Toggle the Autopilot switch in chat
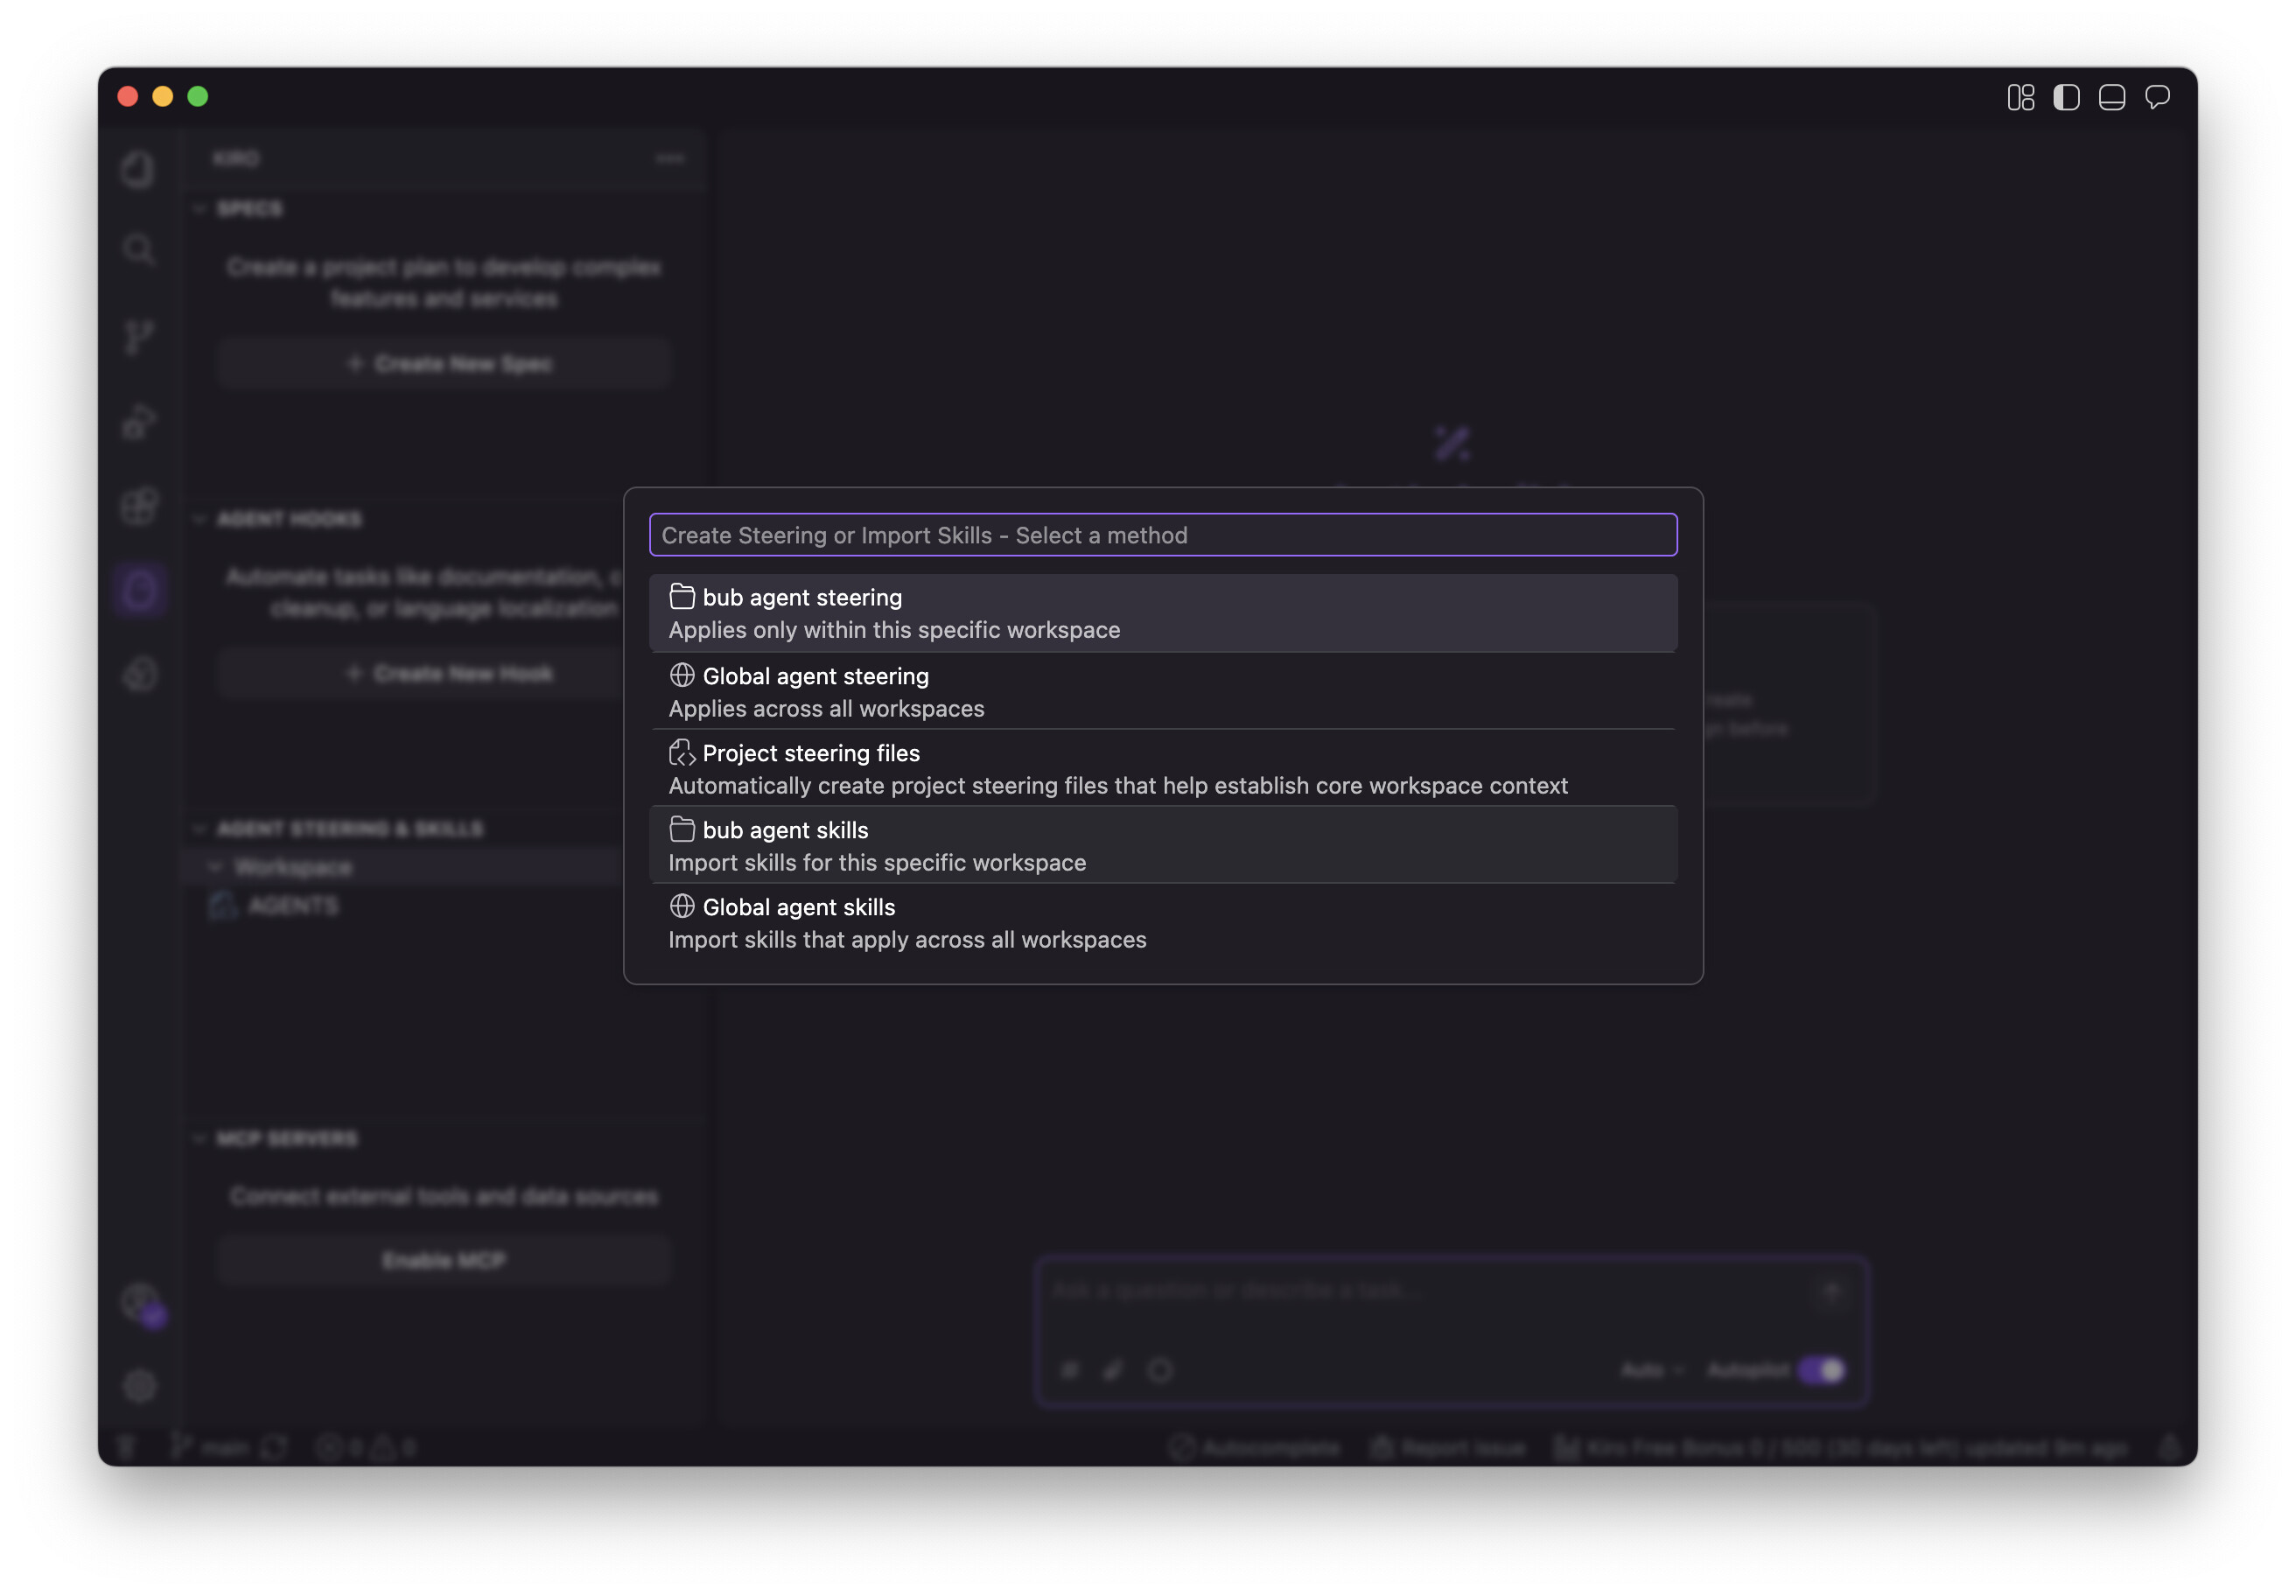 click(1821, 1370)
